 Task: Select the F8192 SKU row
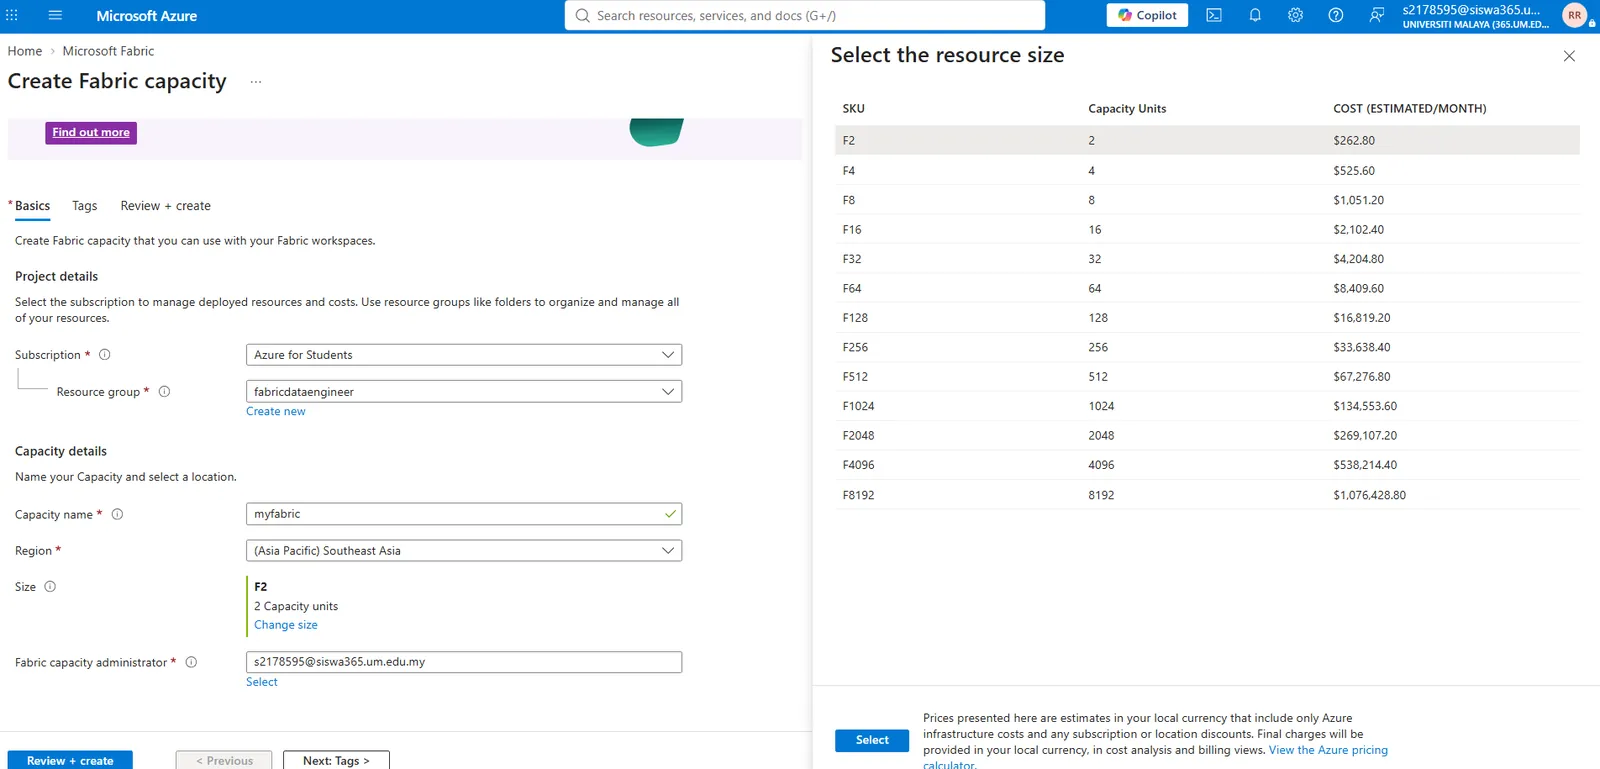tap(1207, 495)
